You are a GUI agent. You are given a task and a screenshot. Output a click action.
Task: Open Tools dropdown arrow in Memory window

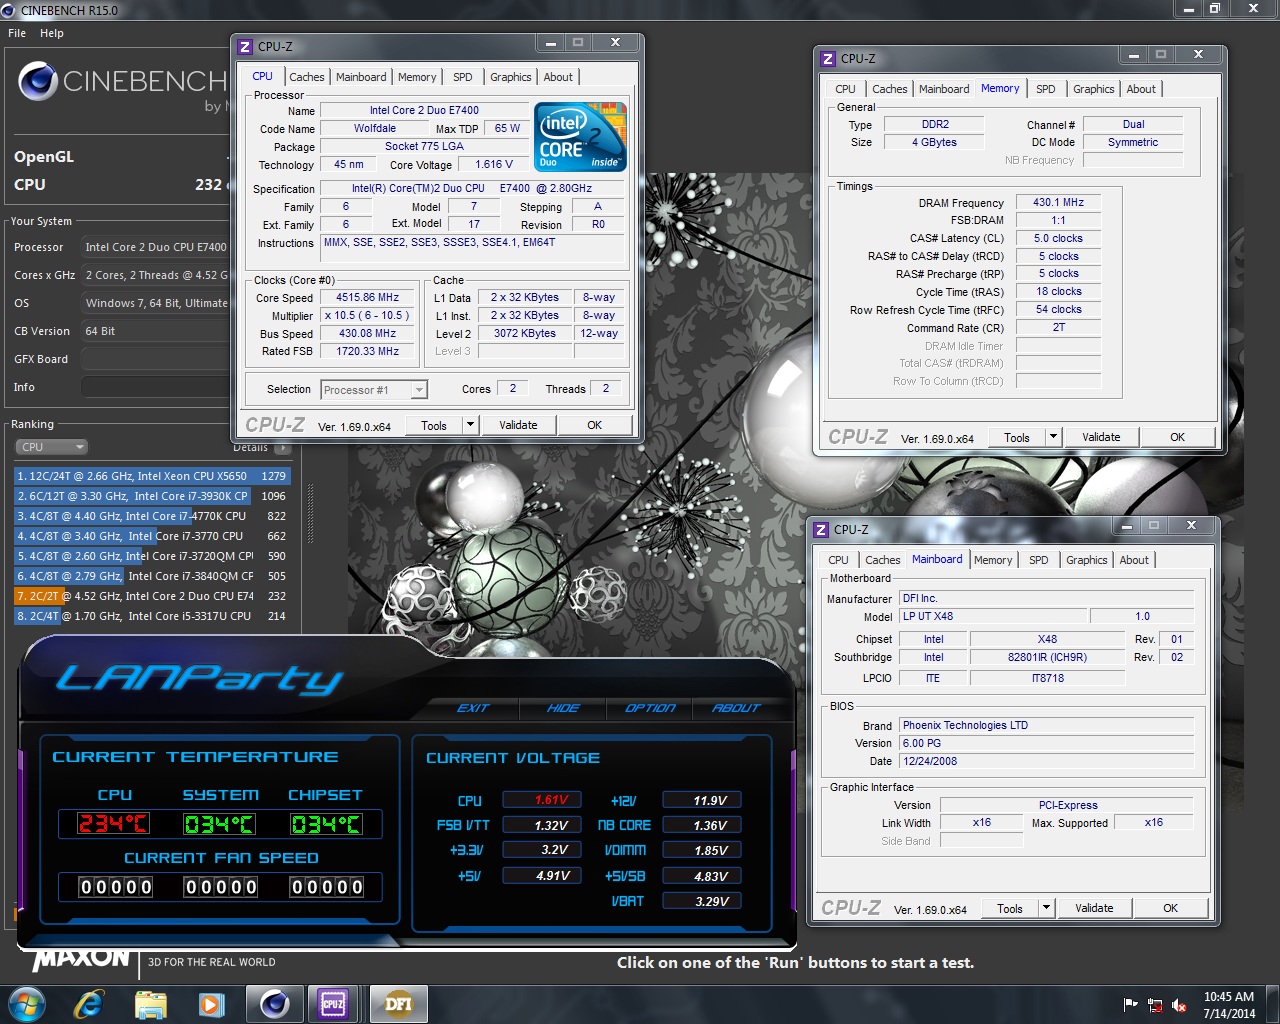coord(1053,437)
